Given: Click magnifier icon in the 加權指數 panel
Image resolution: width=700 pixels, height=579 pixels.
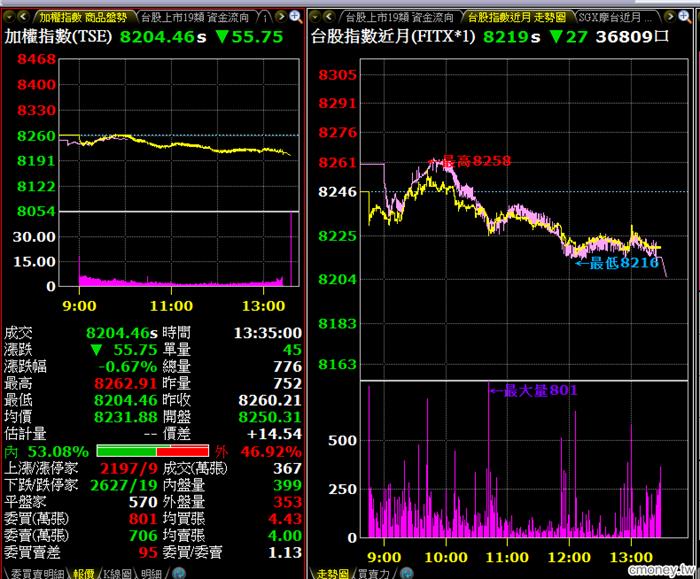Looking at the screenshot, I should pos(295,17).
